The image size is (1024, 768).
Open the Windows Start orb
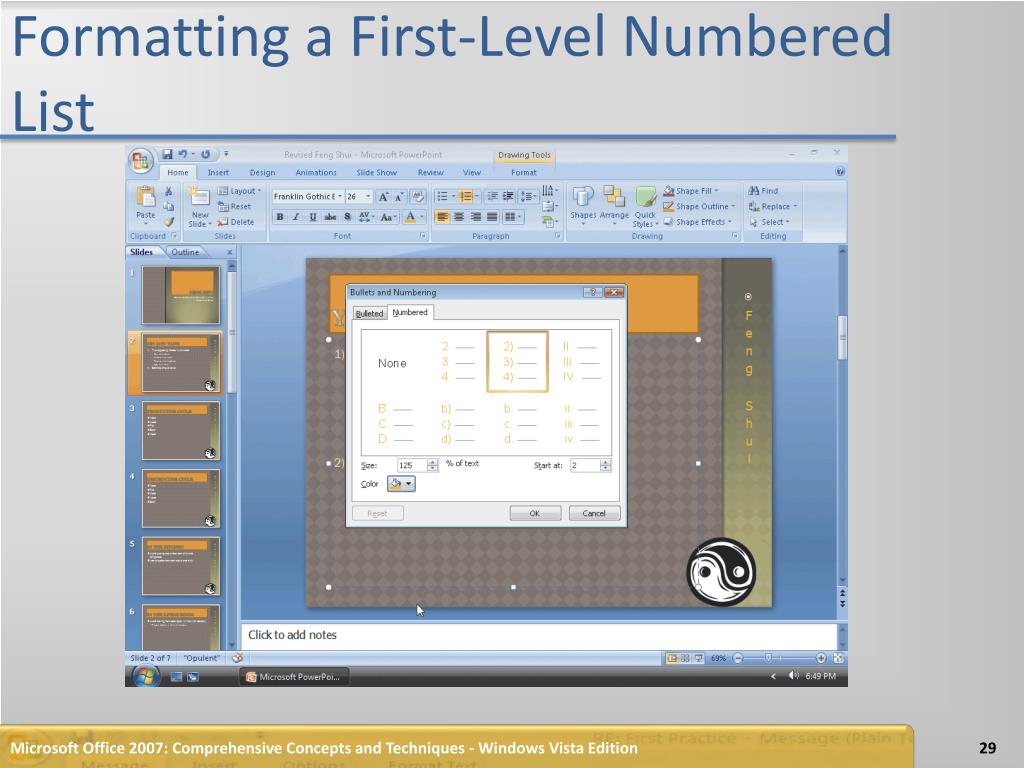click(x=146, y=677)
